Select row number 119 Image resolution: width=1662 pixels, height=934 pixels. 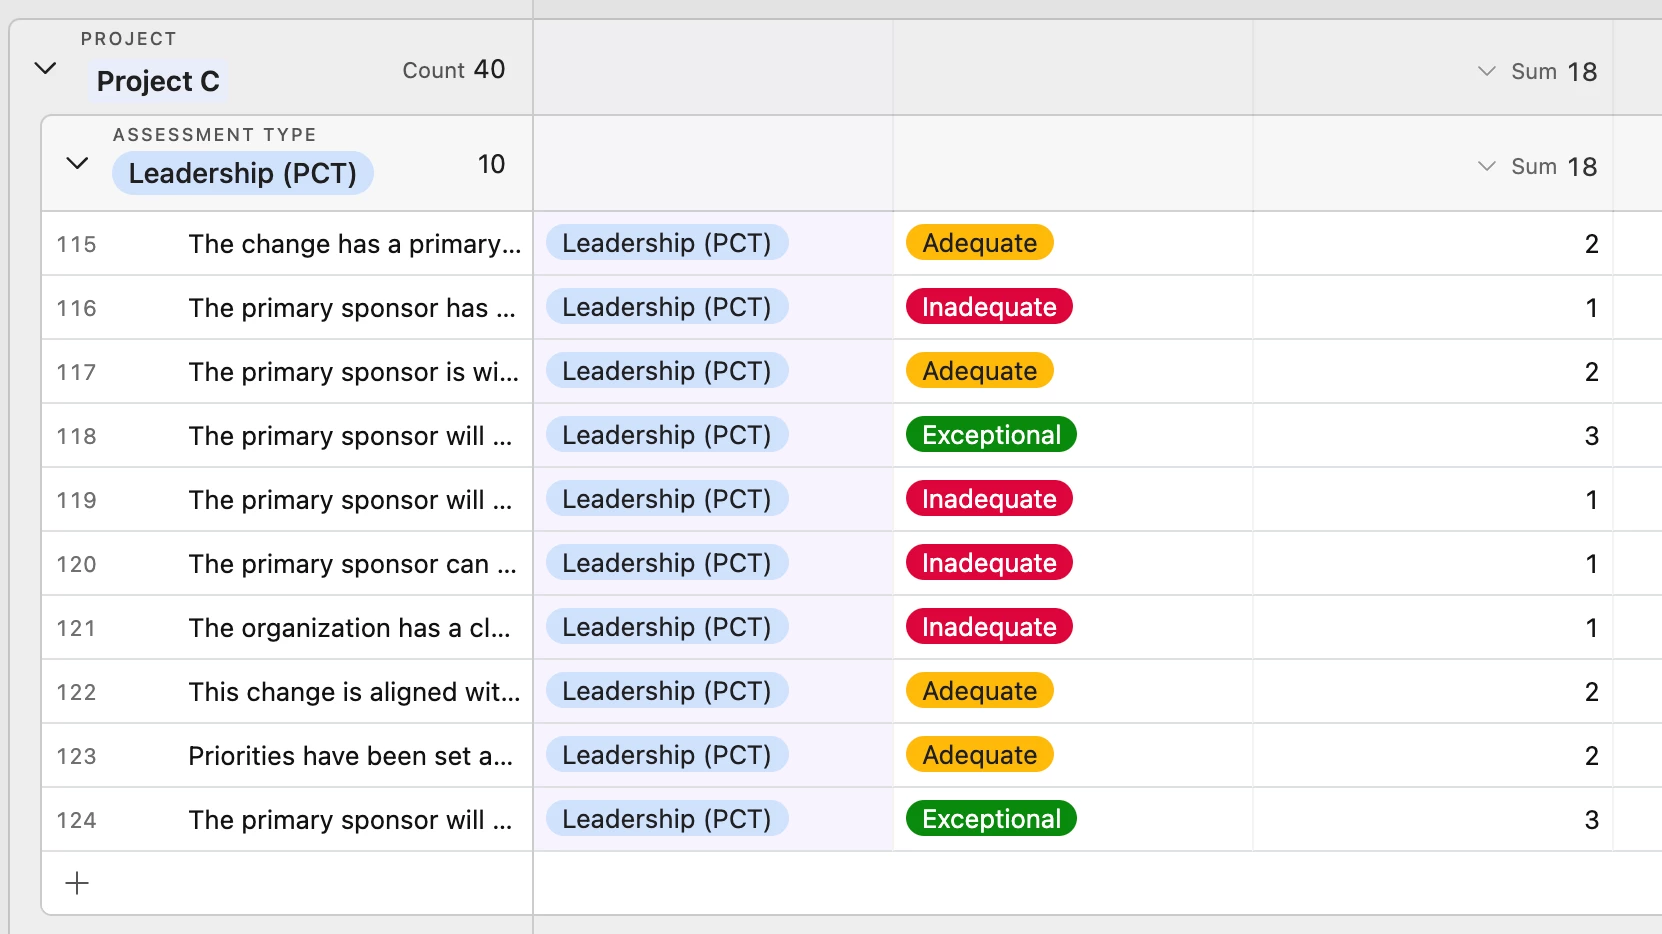coord(77,500)
